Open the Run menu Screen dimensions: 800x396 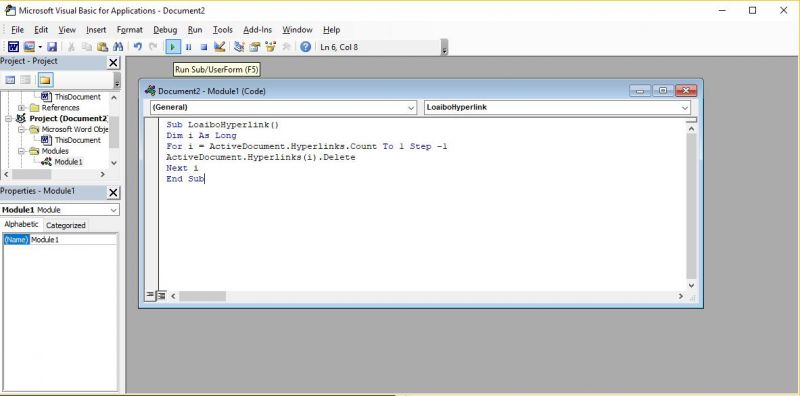pos(195,30)
